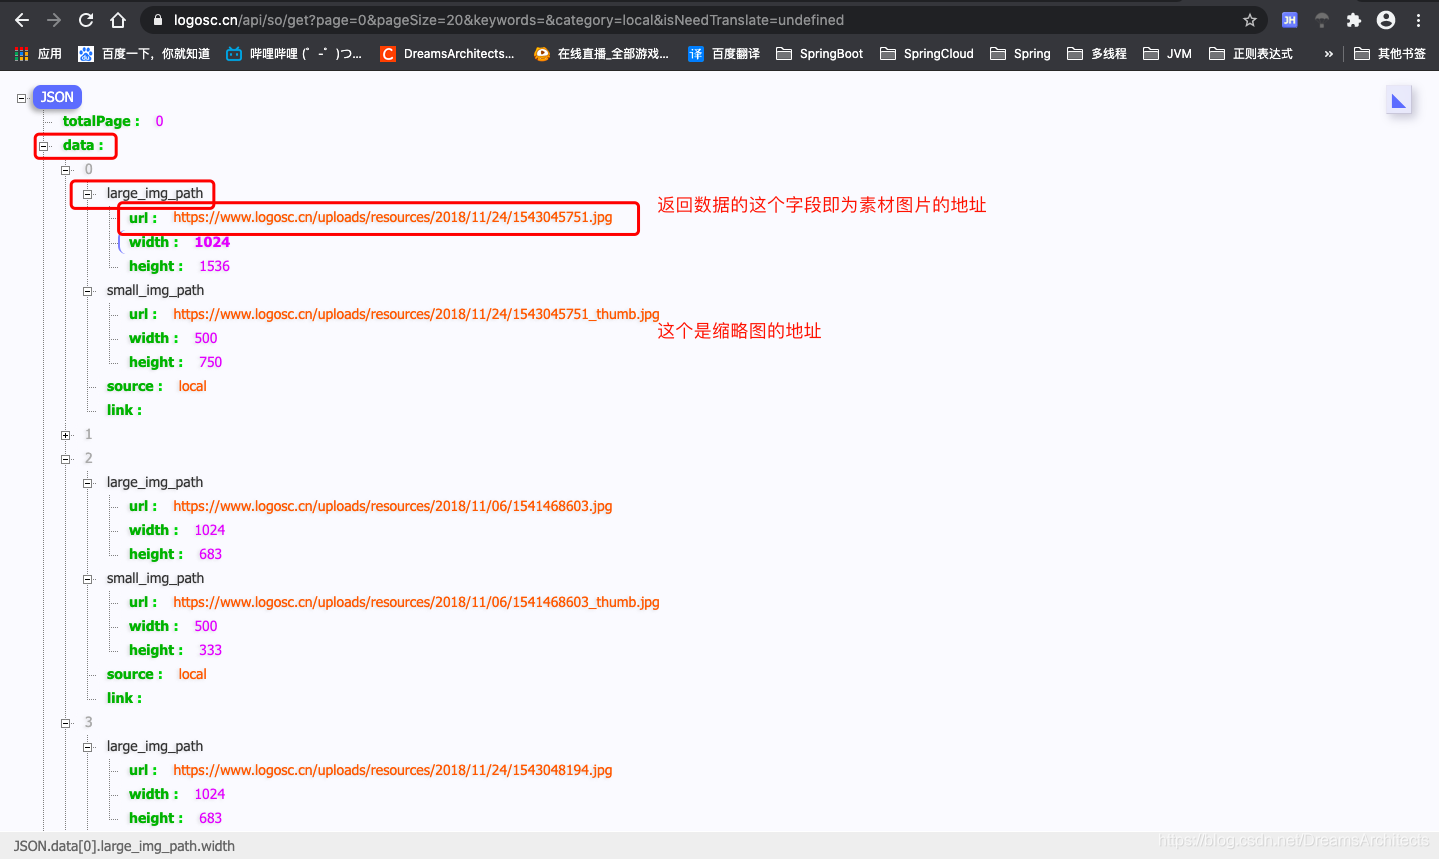Select the source key under item 0
This screenshot has height=859, width=1439.
coord(134,386)
